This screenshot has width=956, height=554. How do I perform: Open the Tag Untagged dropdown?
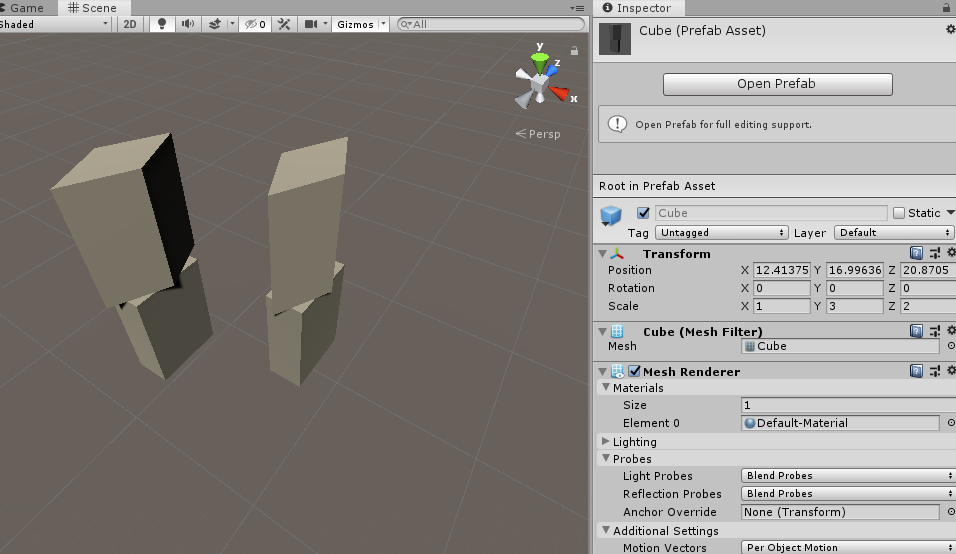click(x=721, y=233)
